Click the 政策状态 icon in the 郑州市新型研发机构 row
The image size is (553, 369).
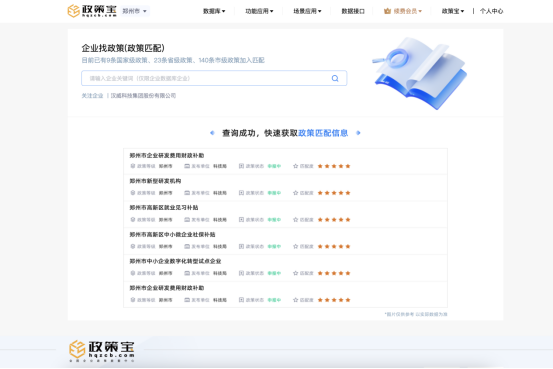click(241, 193)
